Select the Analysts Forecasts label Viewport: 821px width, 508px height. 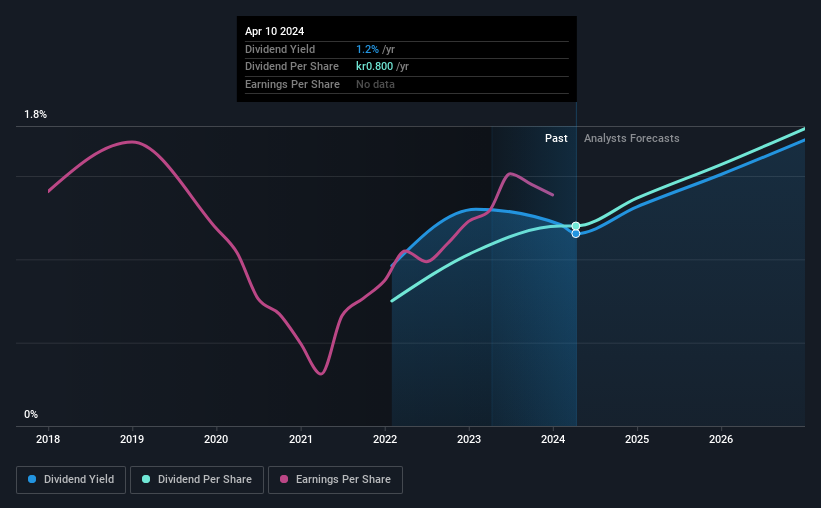tap(631, 138)
